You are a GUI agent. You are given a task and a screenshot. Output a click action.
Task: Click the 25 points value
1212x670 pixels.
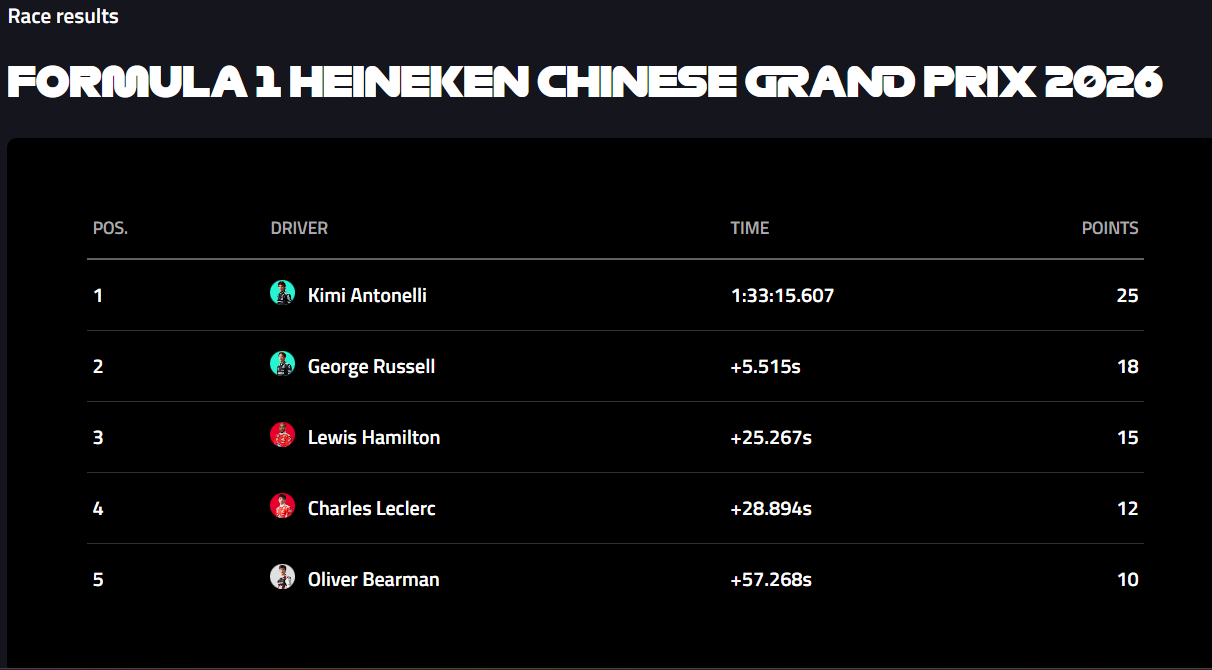tap(1127, 295)
